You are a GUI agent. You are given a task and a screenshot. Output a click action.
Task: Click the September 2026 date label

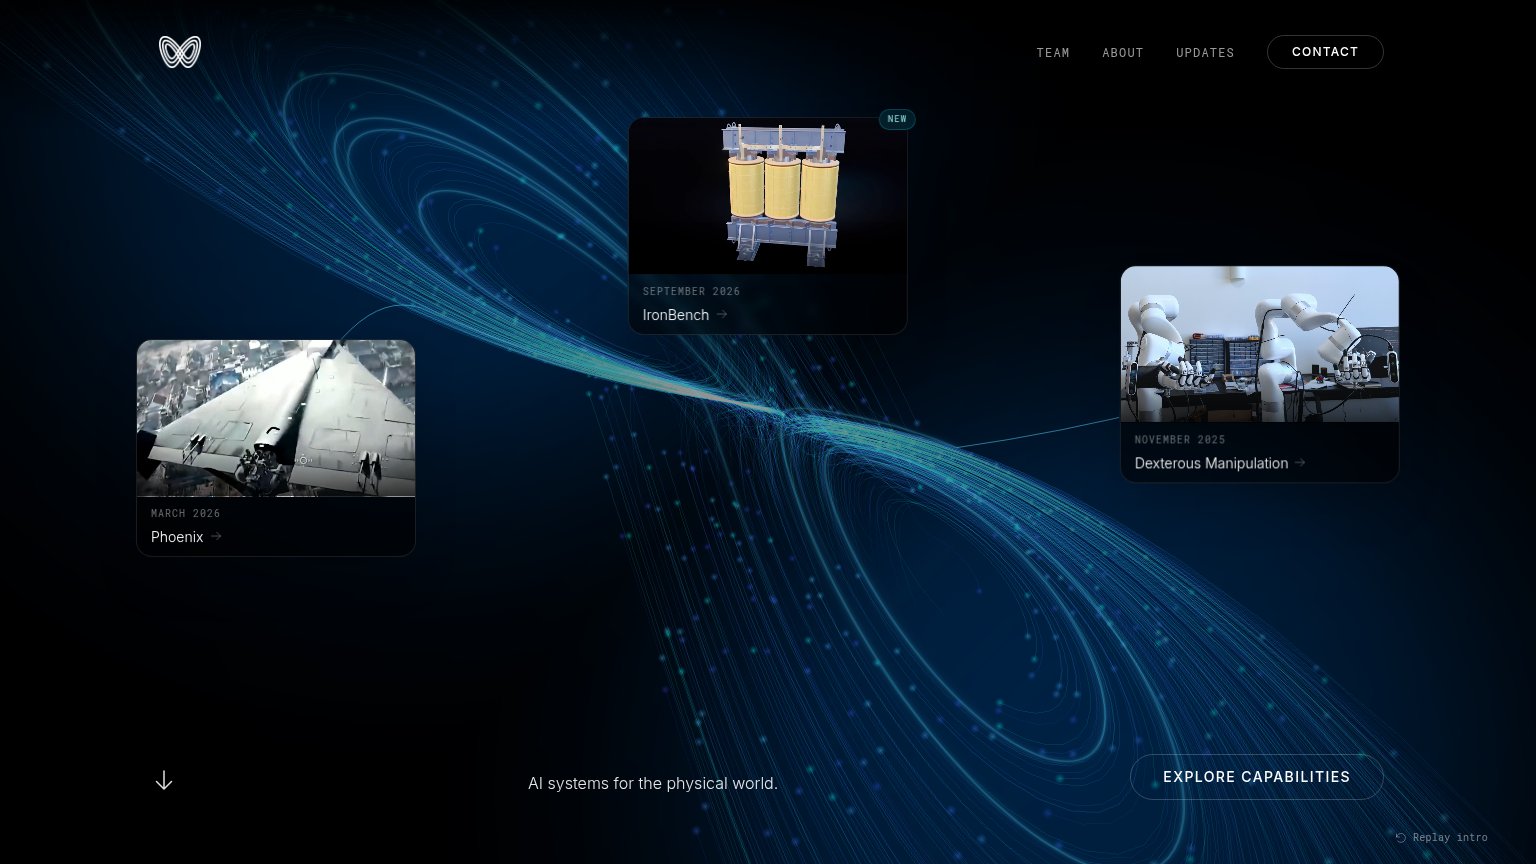click(x=692, y=292)
